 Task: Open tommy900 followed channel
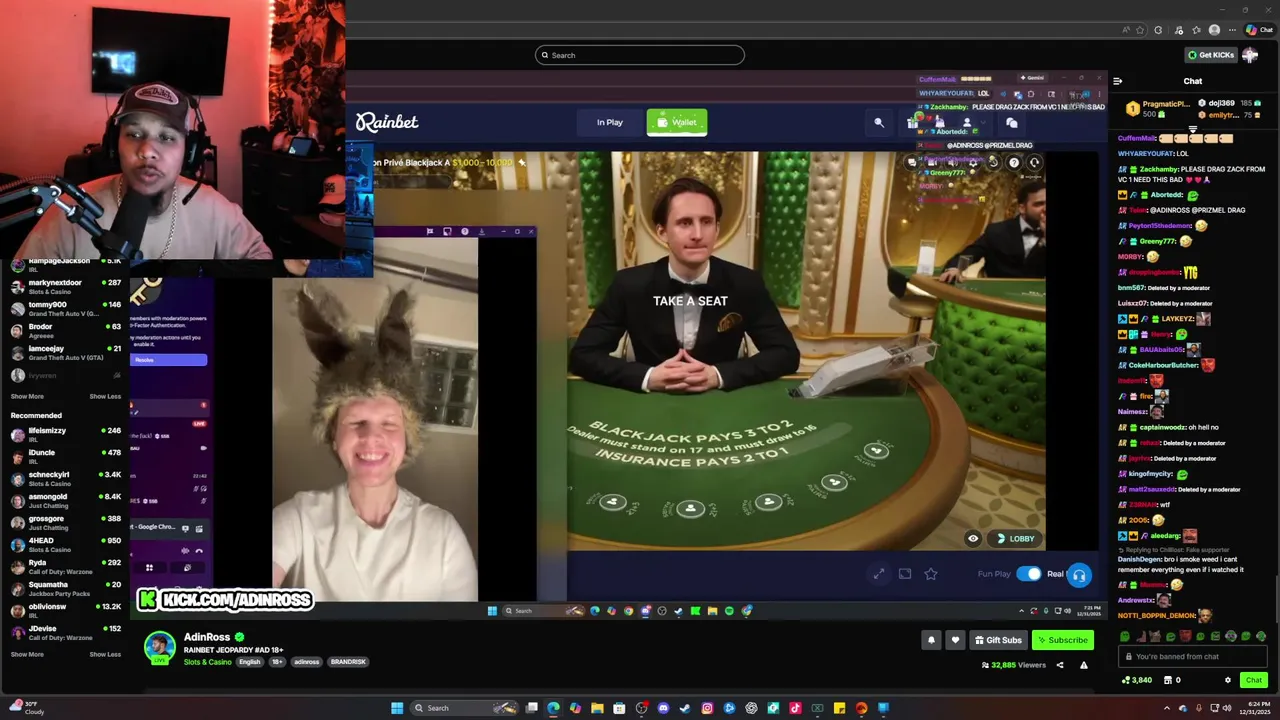(x=66, y=309)
